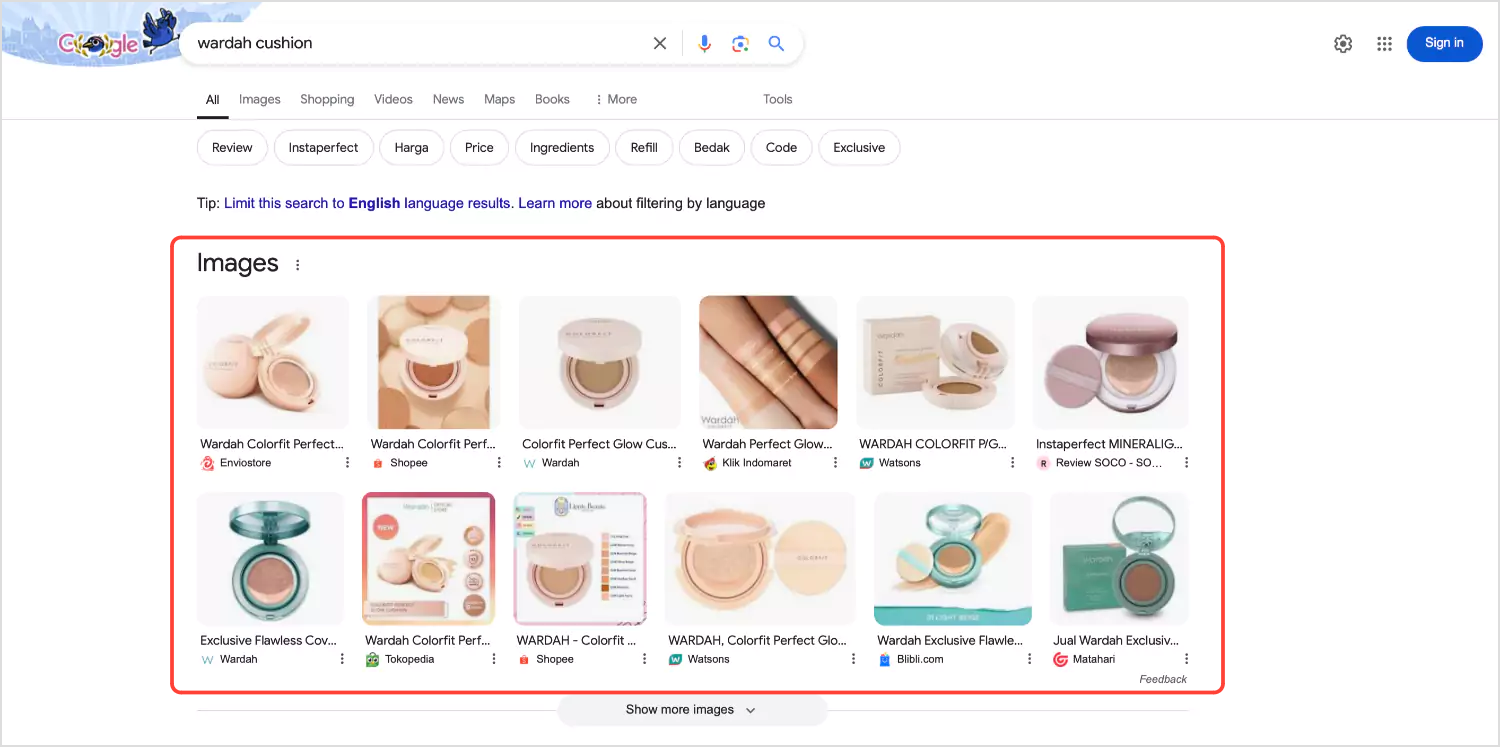Switch to the Books tab
The image size is (1500, 747).
pyautogui.click(x=552, y=99)
